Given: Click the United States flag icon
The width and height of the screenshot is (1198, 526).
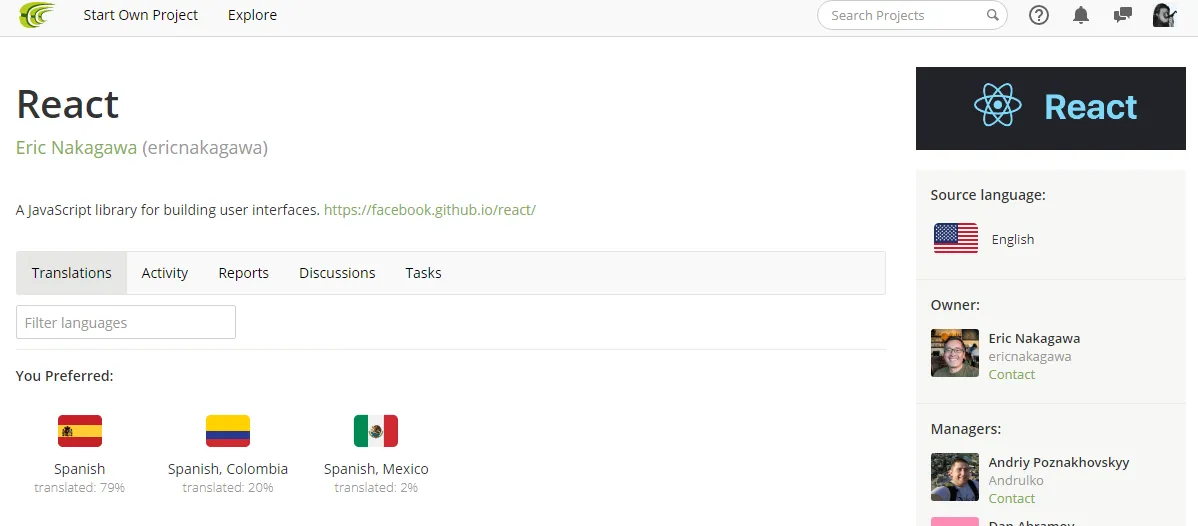Looking at the screenshot, I should pyautogui.click(x=956, y=239).
